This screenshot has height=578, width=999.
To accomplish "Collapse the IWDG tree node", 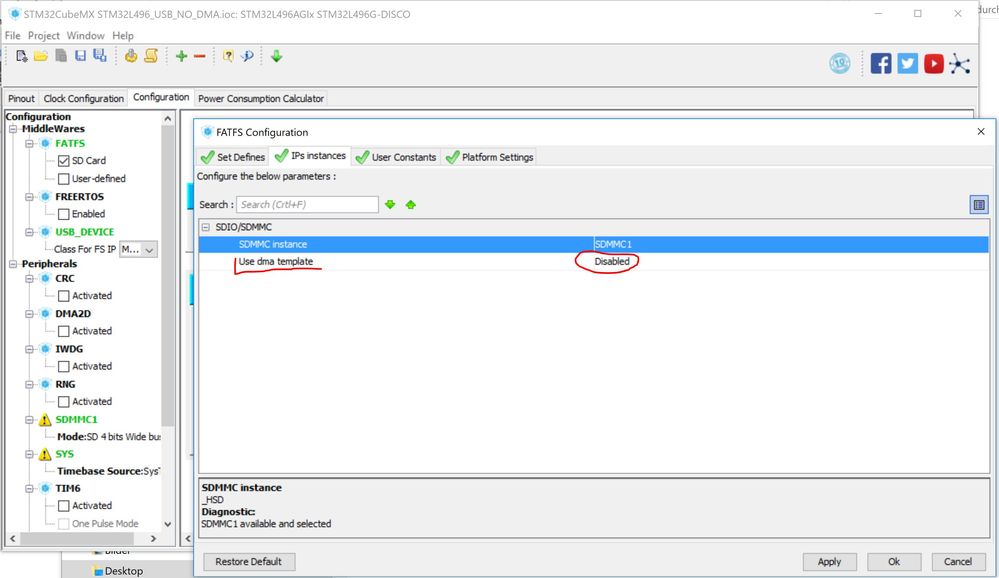I will point(29,349).
